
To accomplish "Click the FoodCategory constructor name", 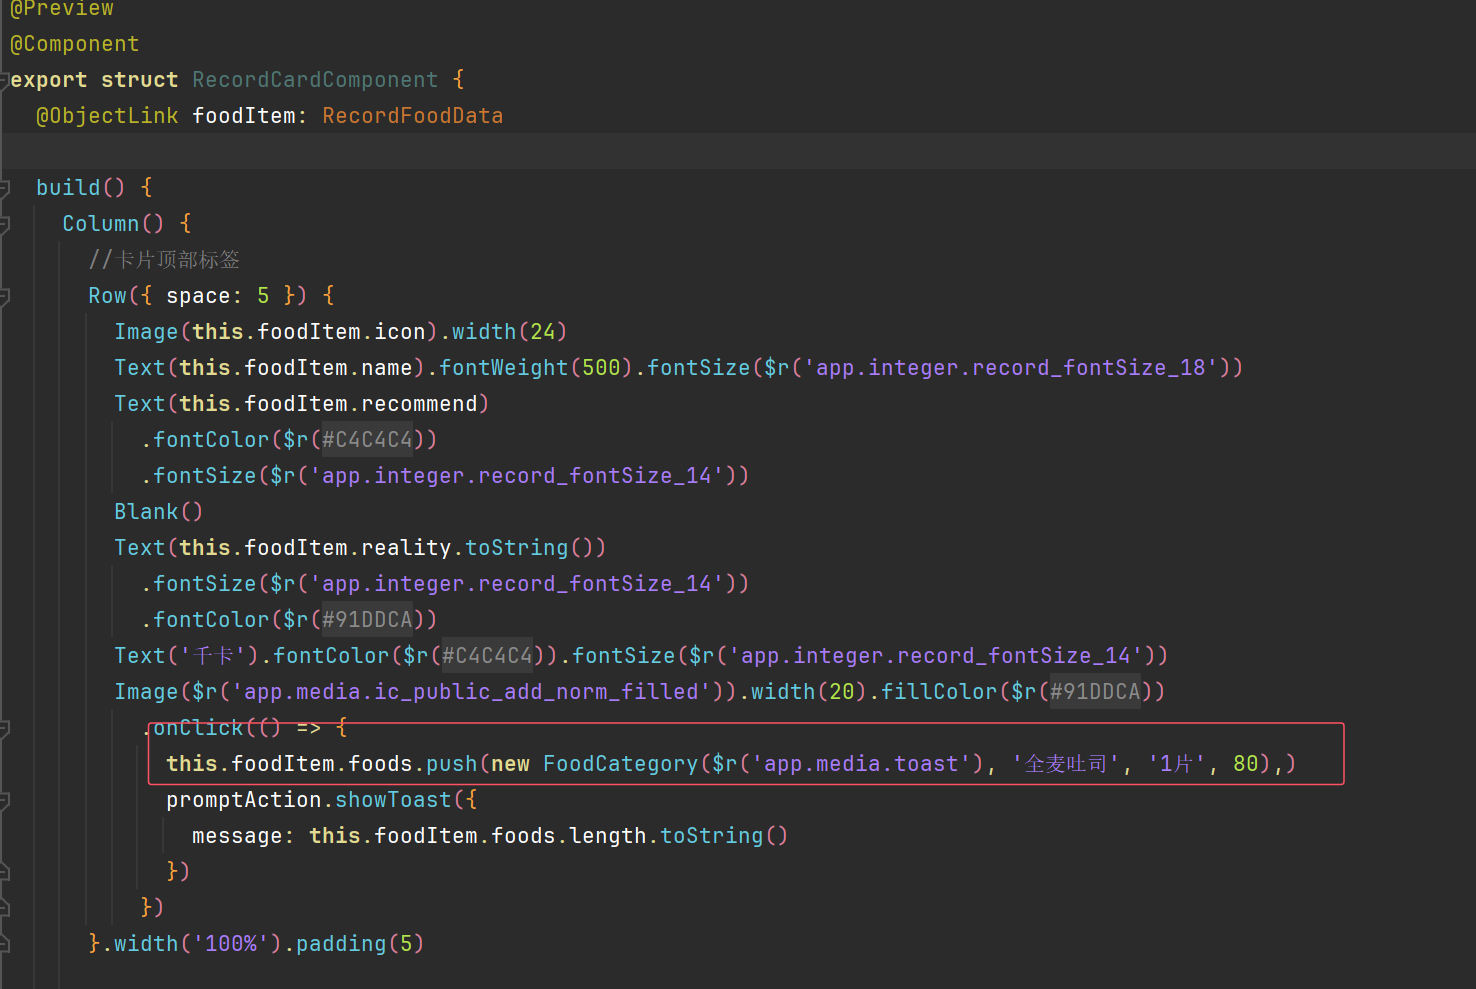I will coord(620,764).
